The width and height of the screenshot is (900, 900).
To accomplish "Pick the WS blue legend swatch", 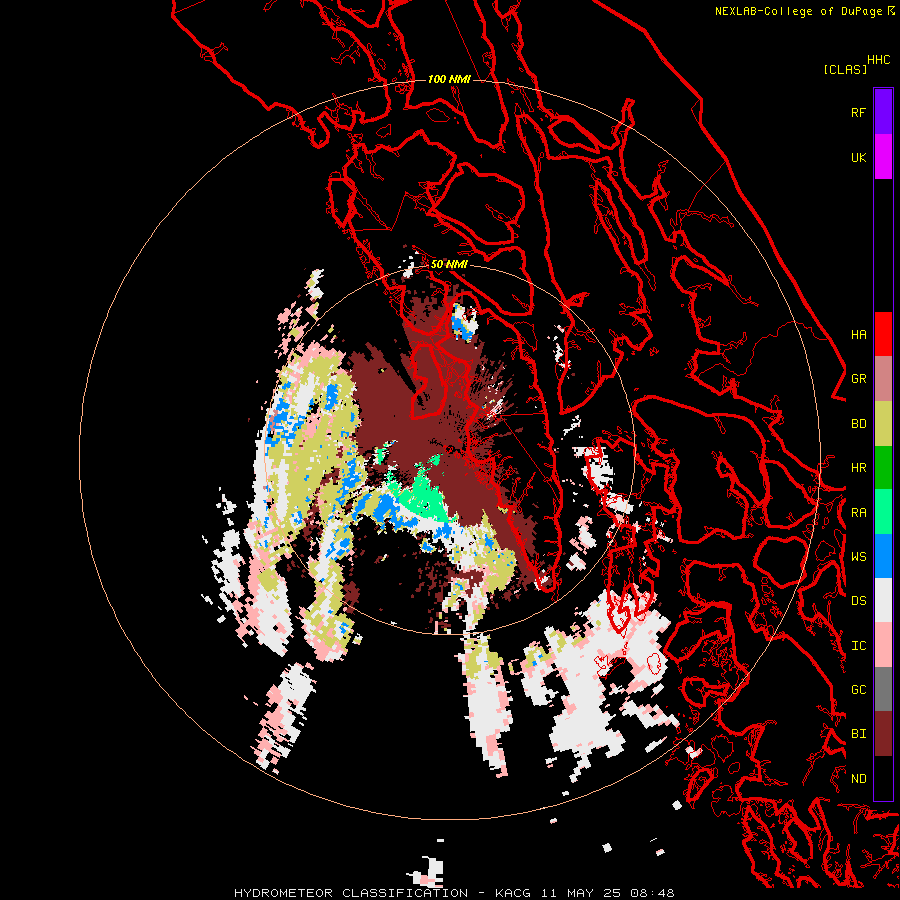I will tap(883, 556).
